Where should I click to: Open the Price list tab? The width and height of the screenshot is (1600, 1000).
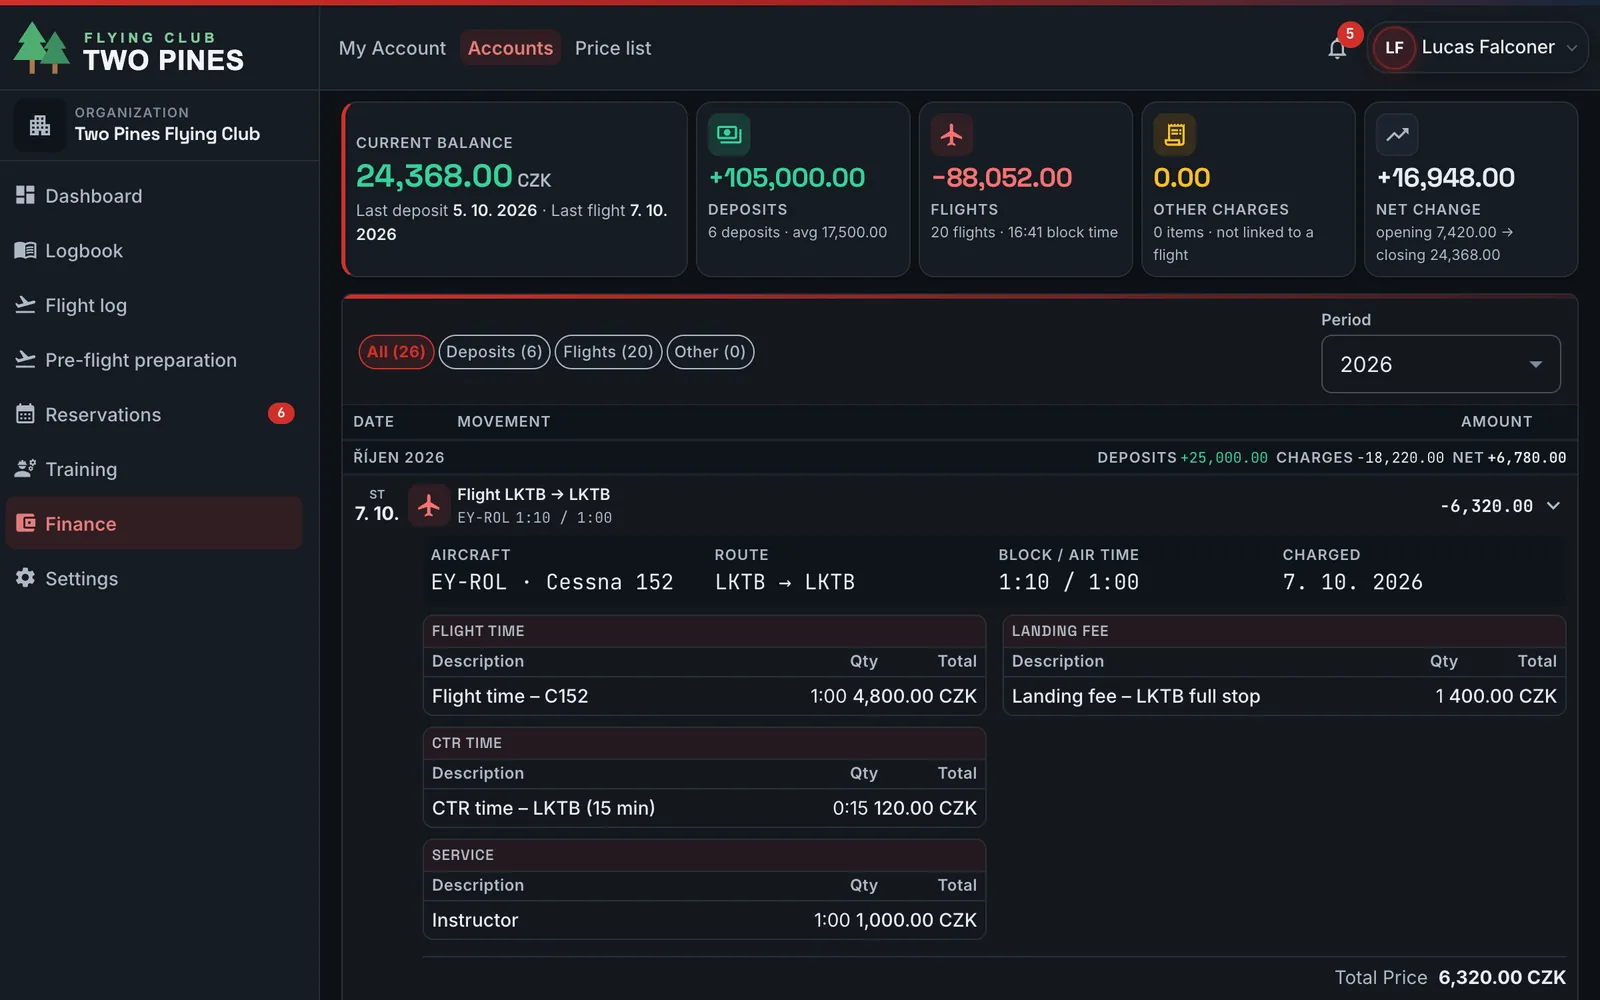point(613,48)
